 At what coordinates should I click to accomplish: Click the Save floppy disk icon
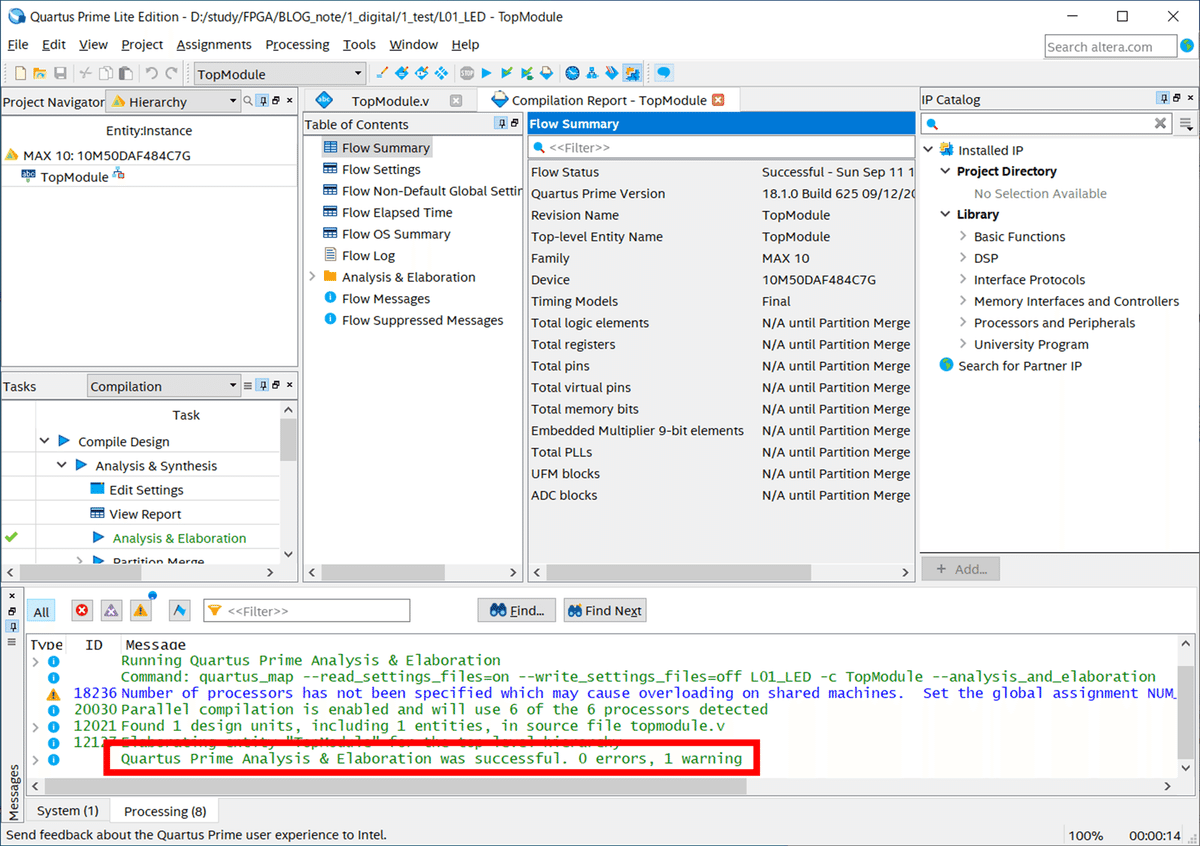click(x=60, y=73)
